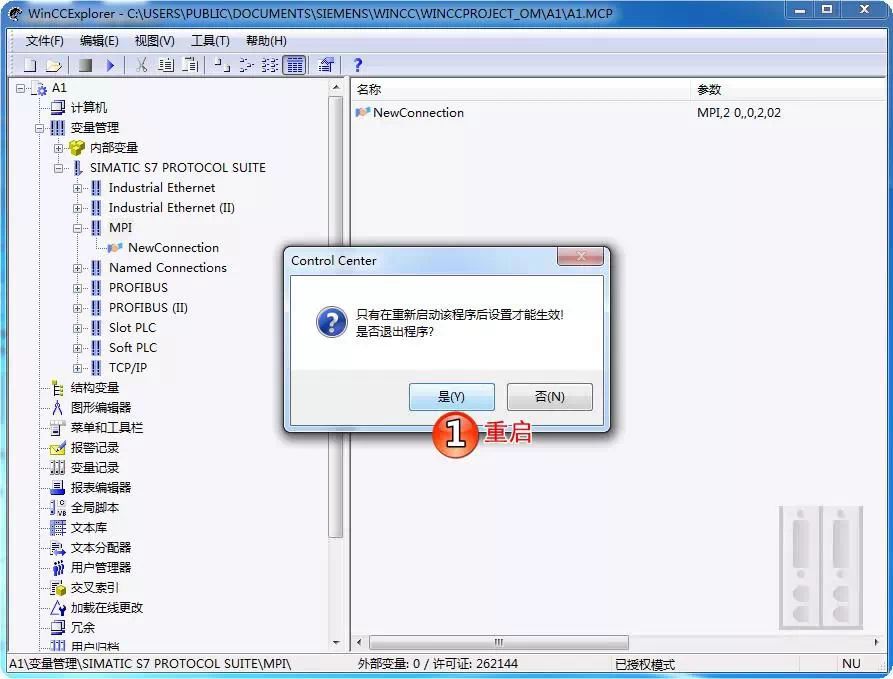Expand the Soft PLC node
Viewport: 893px width, 679px height.
(x=77, y=348)
